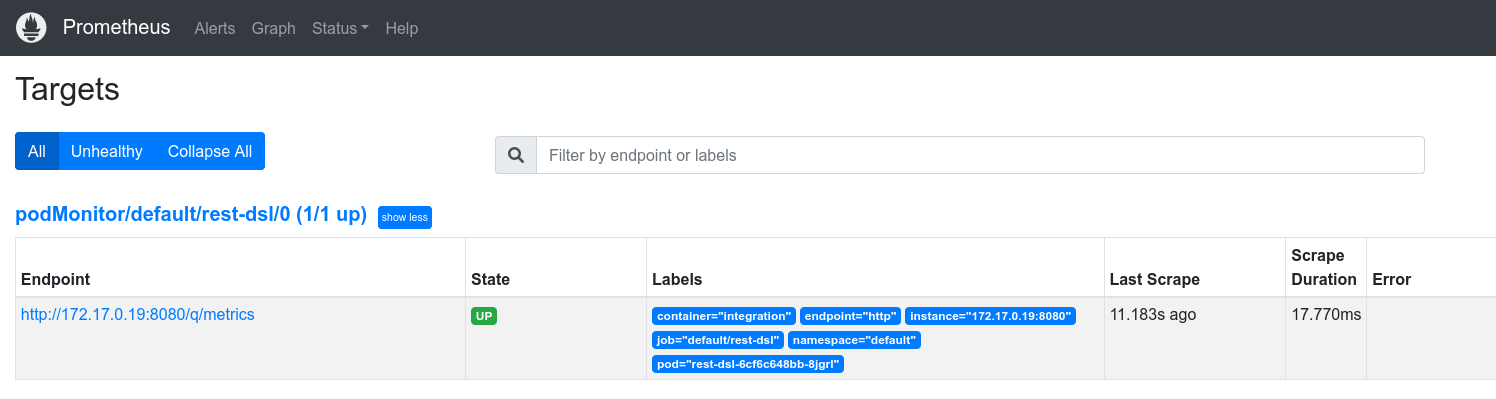The height and width of the screenshot is (399, 1496).
Task: Click the job="default/rest-dsl" label badge
Action: tap(718, 340)
